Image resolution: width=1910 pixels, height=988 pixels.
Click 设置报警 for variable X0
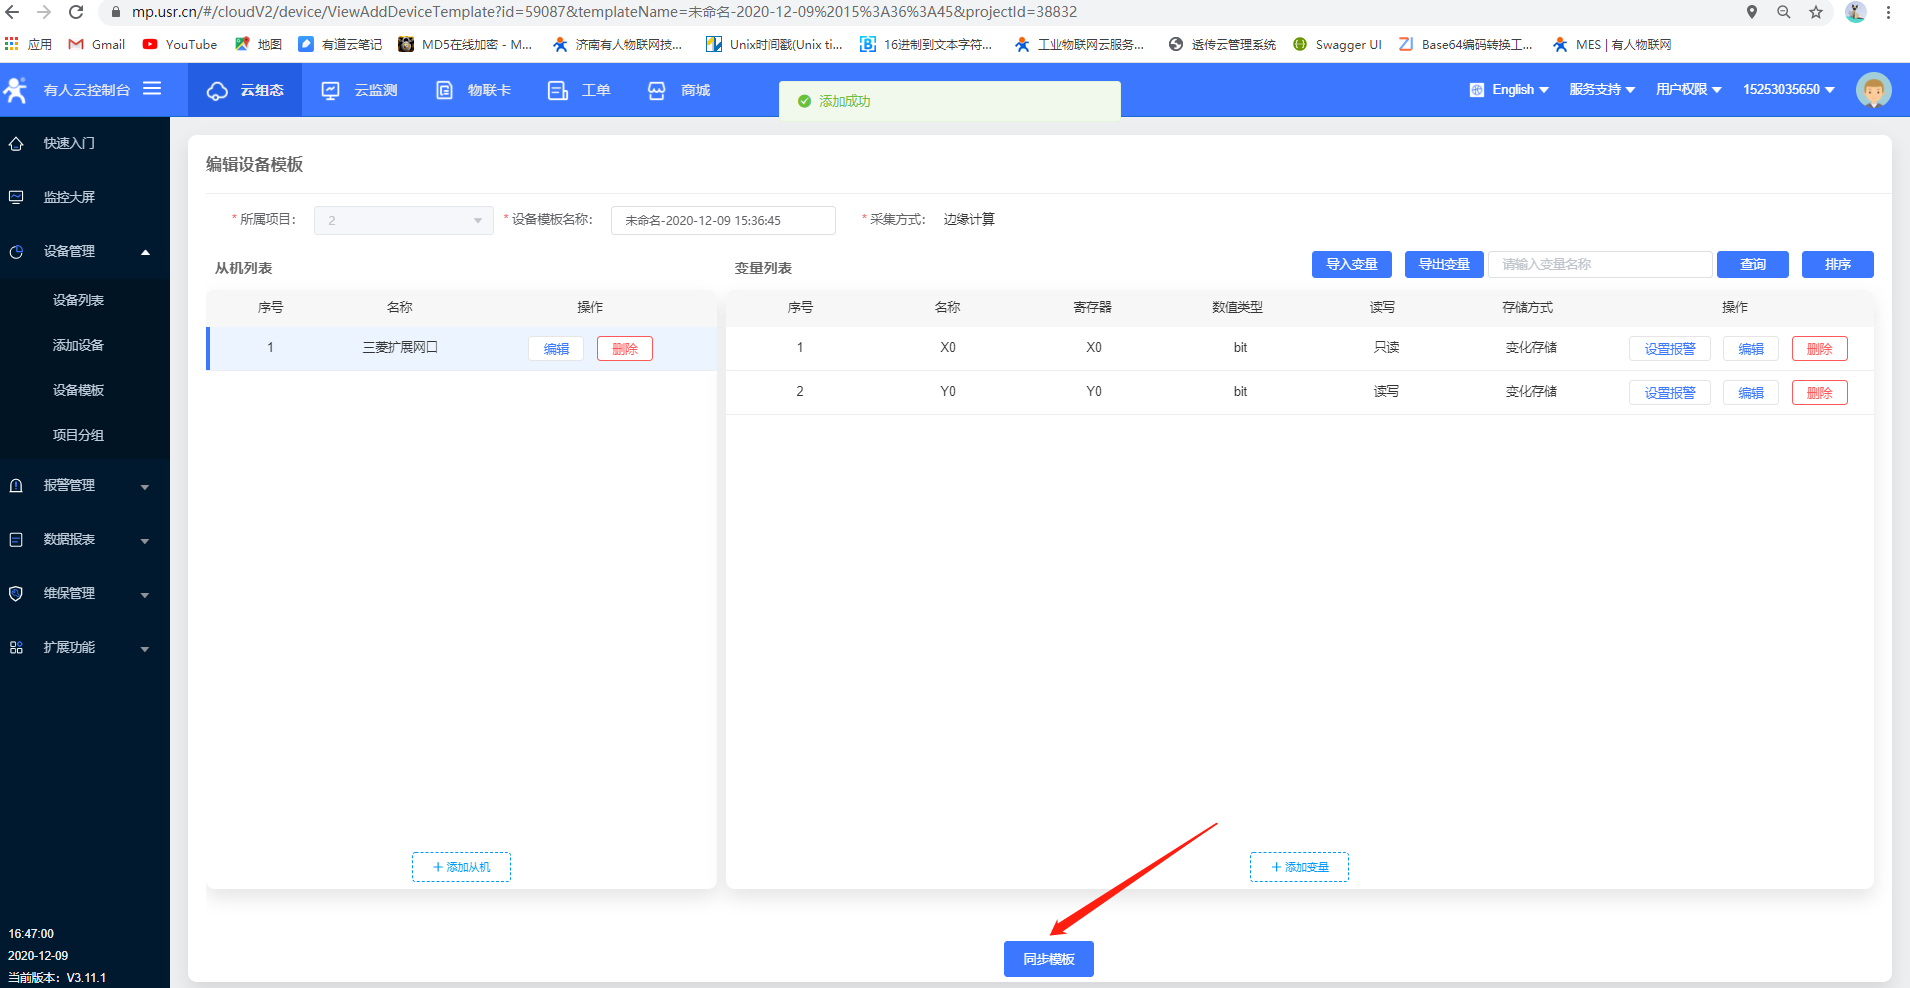click(x=1669, y=349)
